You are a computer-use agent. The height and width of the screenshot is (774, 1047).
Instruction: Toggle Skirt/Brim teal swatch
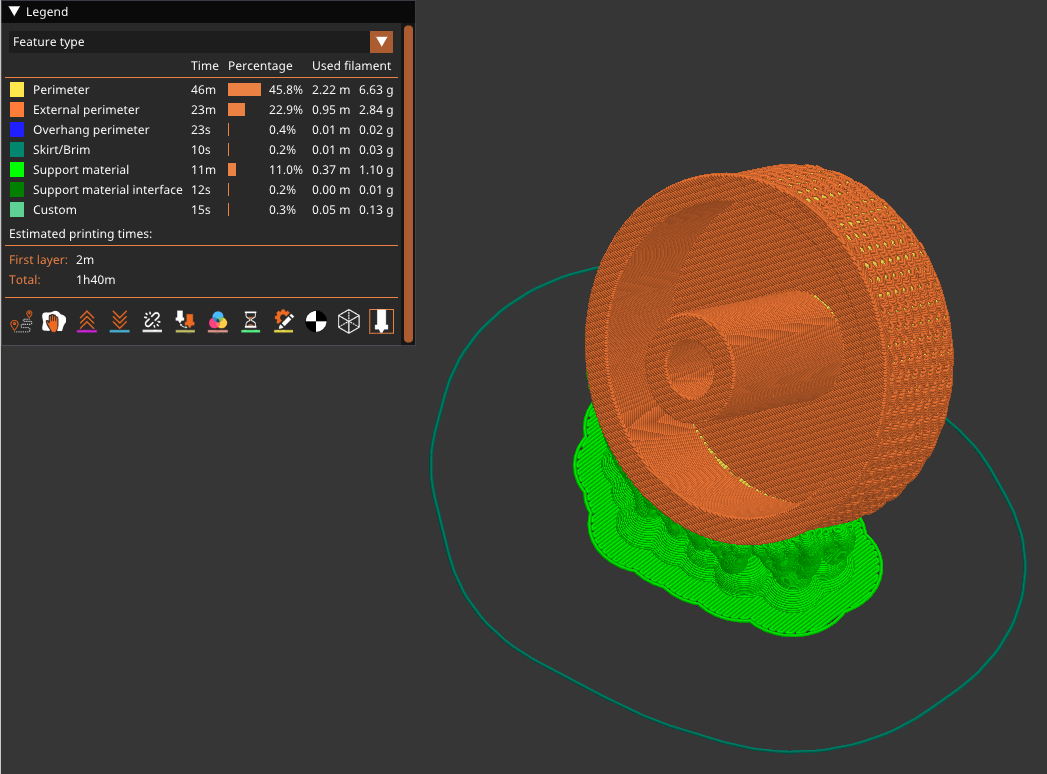click(17, 150)
